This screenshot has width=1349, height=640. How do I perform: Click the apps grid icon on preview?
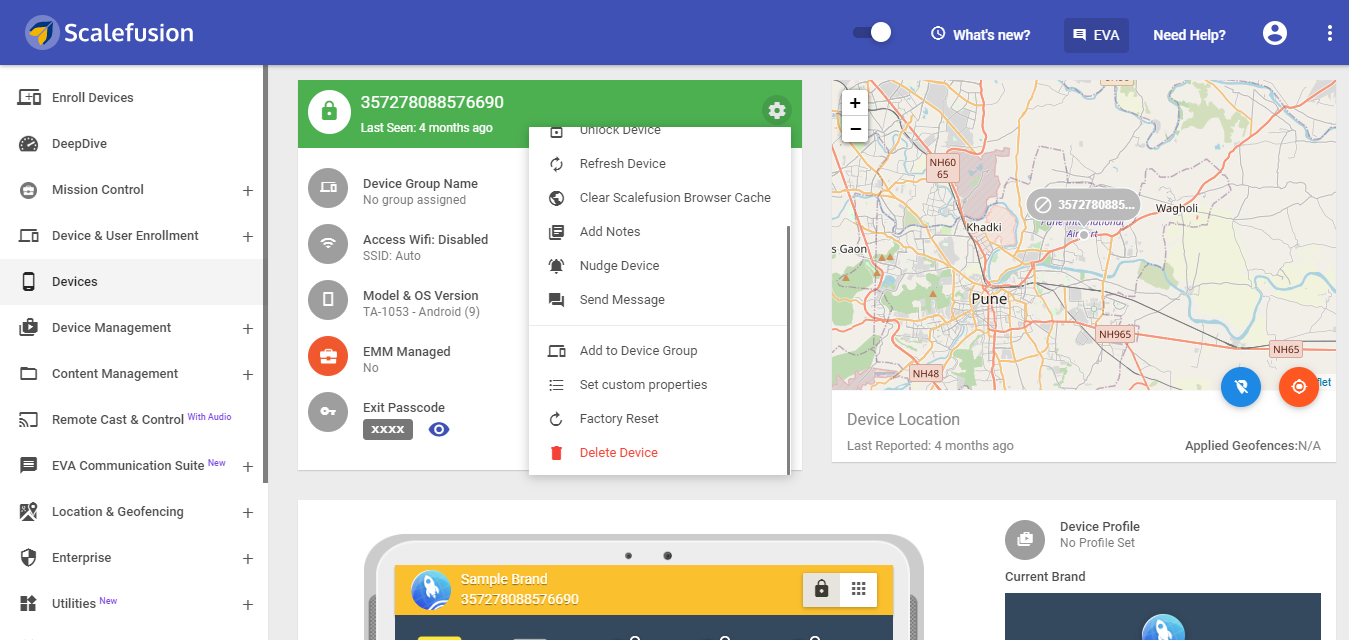pyautogui.click(x=858, y=589)
